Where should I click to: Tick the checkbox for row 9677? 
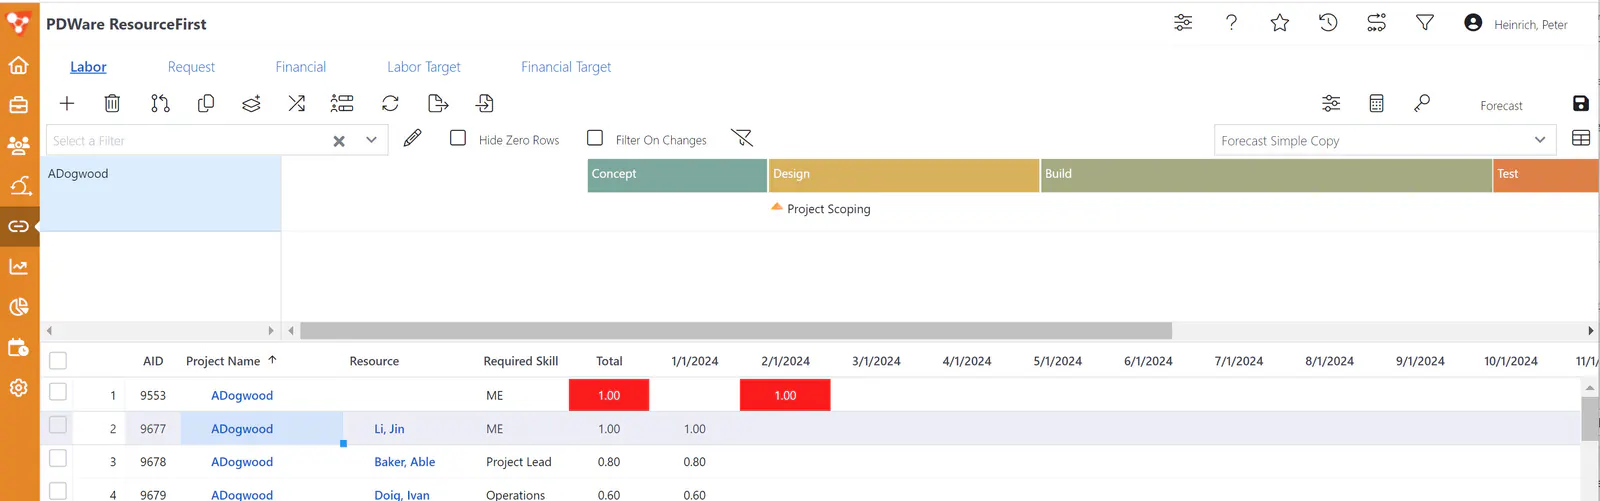[x=58, y=425]
